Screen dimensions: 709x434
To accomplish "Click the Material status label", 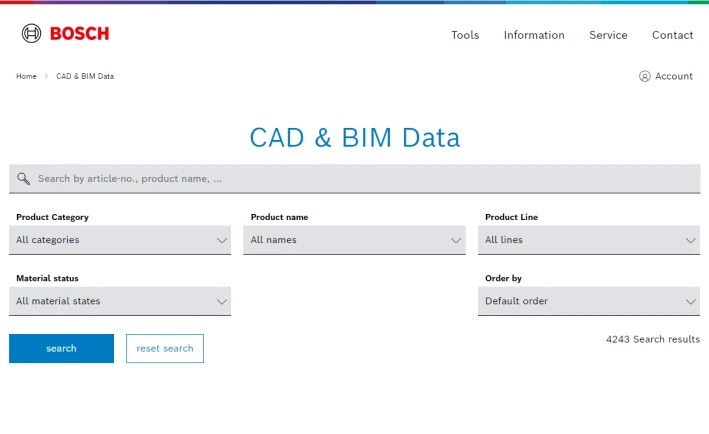I will (x=47, y=278).
